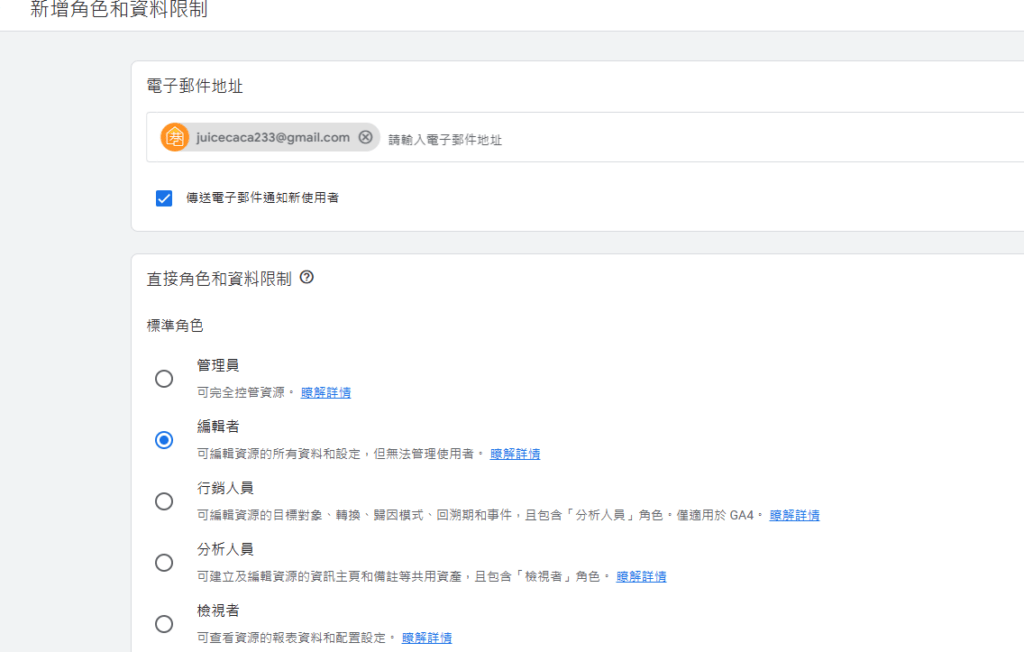The image size is (1024, 652).
Task: Select the 管理員 radio button
Action: coord(164,379)
